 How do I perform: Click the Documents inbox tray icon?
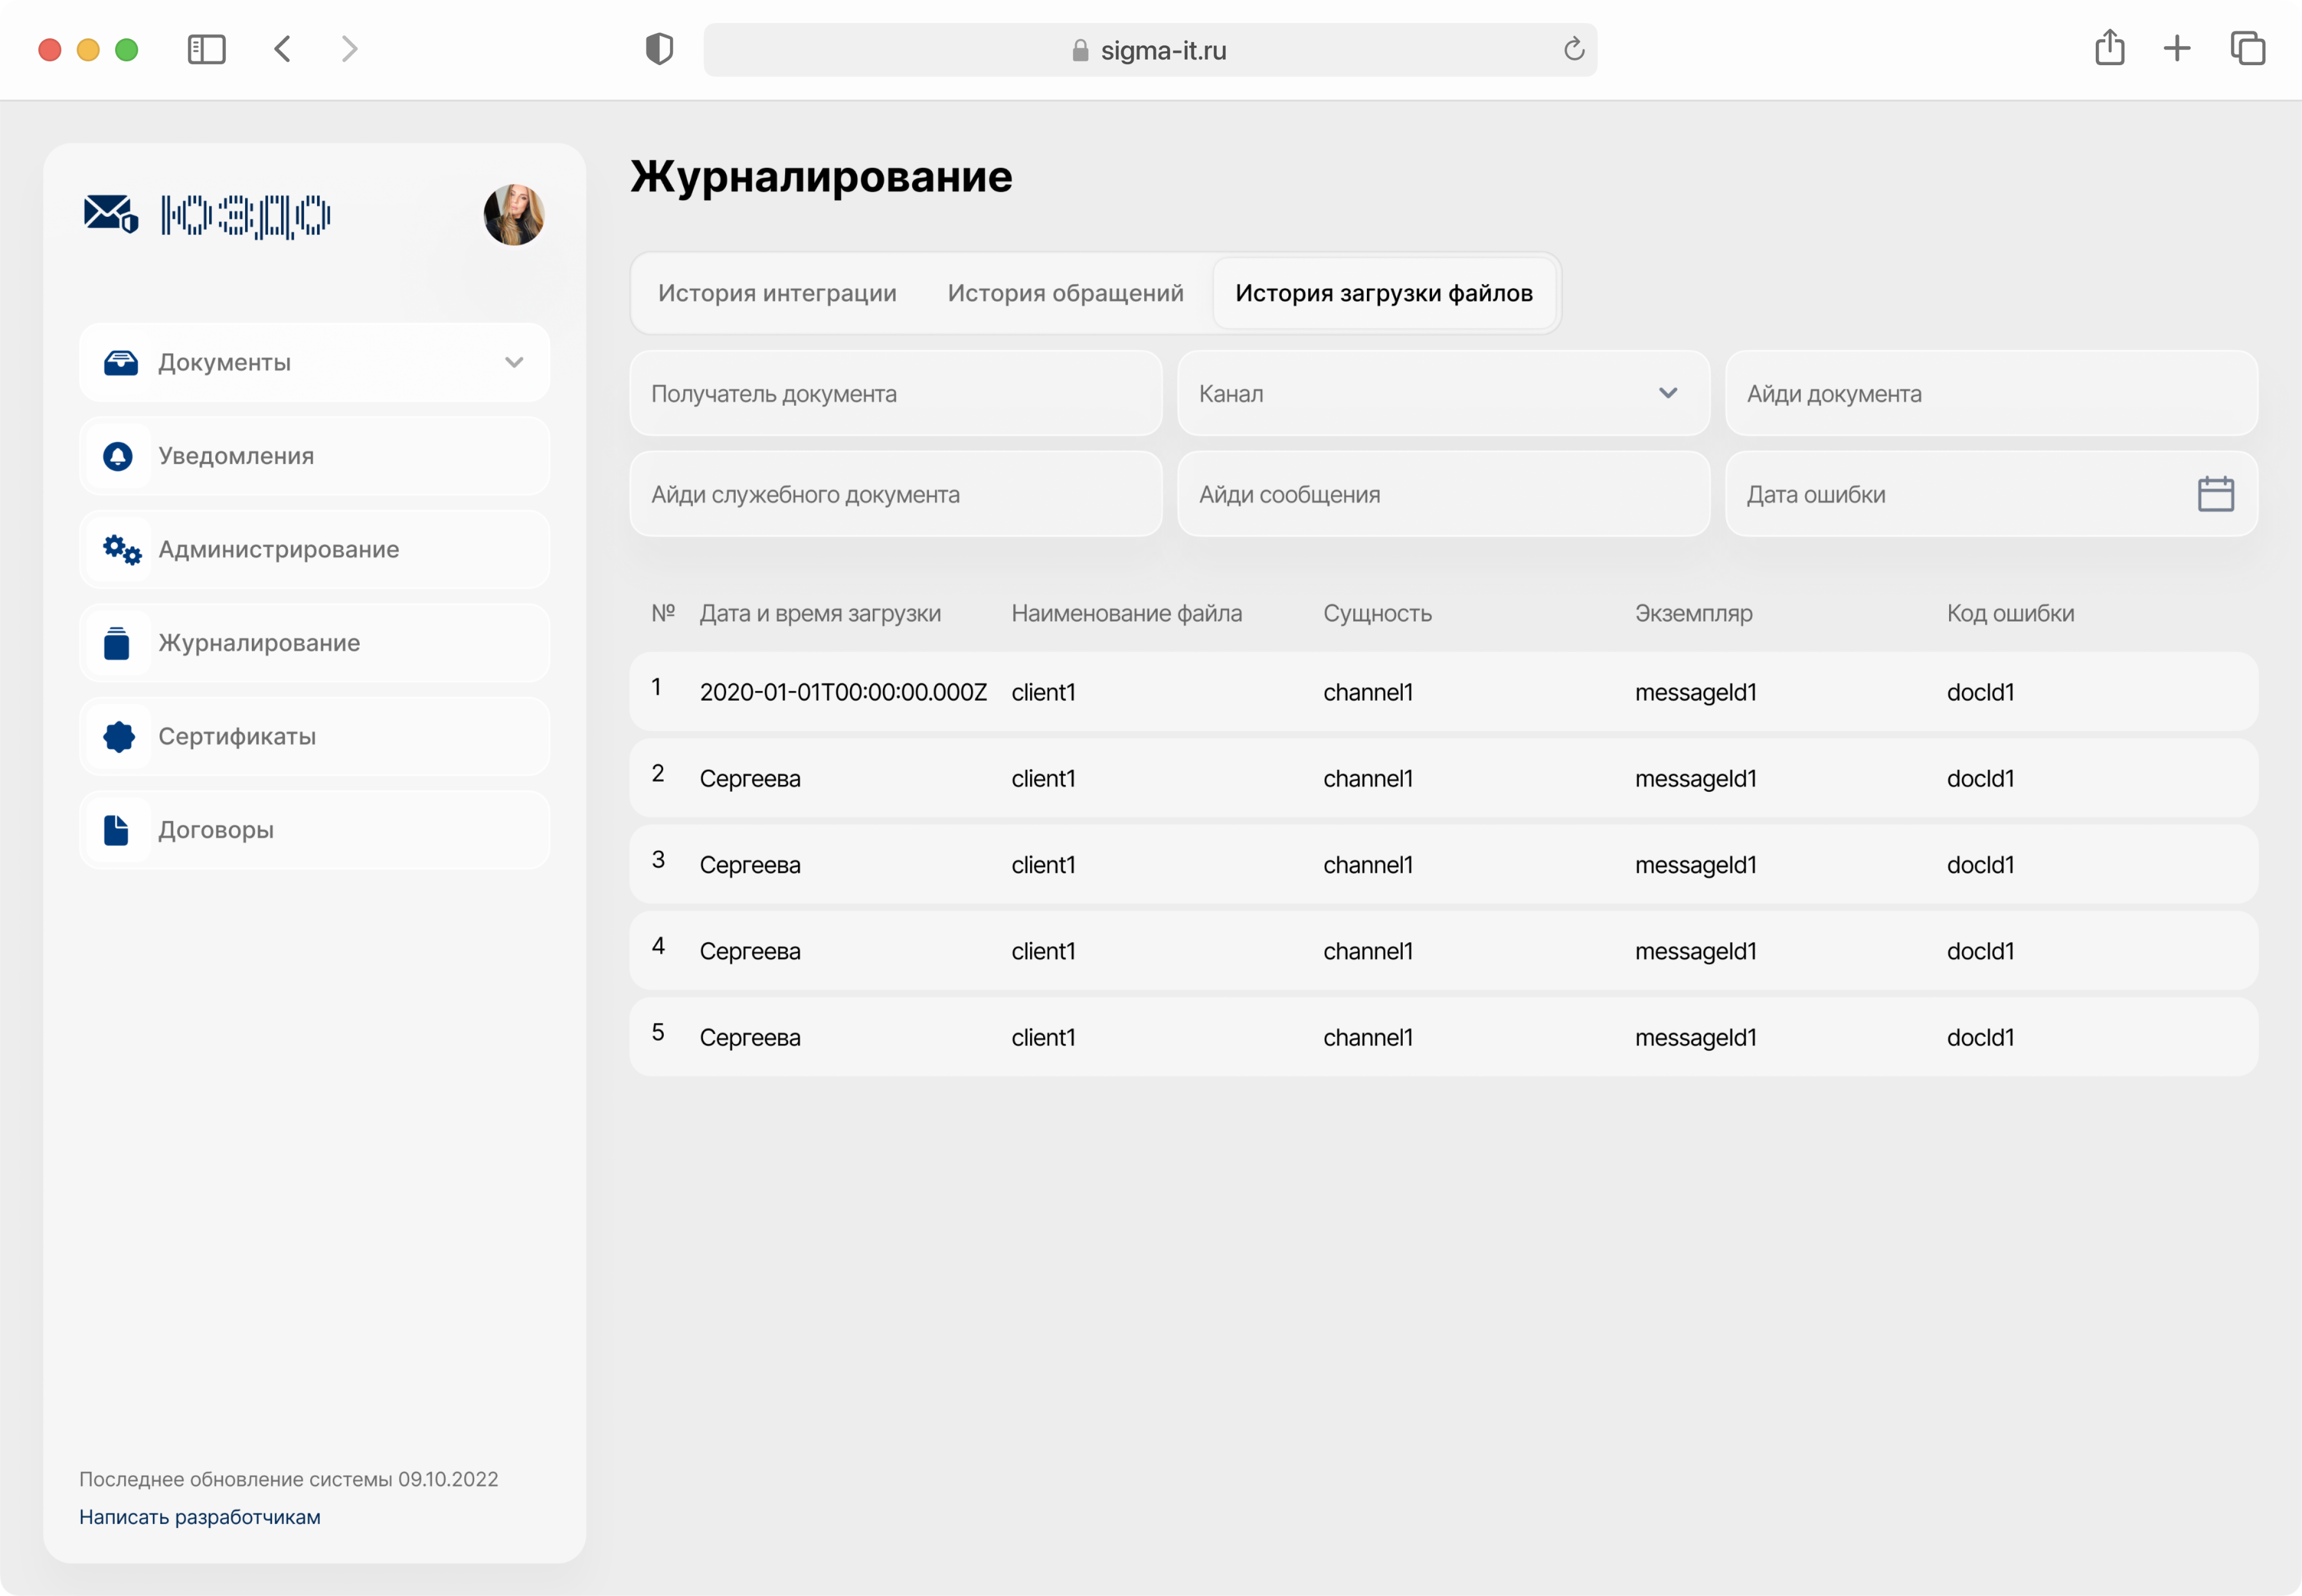click(121, 363)
